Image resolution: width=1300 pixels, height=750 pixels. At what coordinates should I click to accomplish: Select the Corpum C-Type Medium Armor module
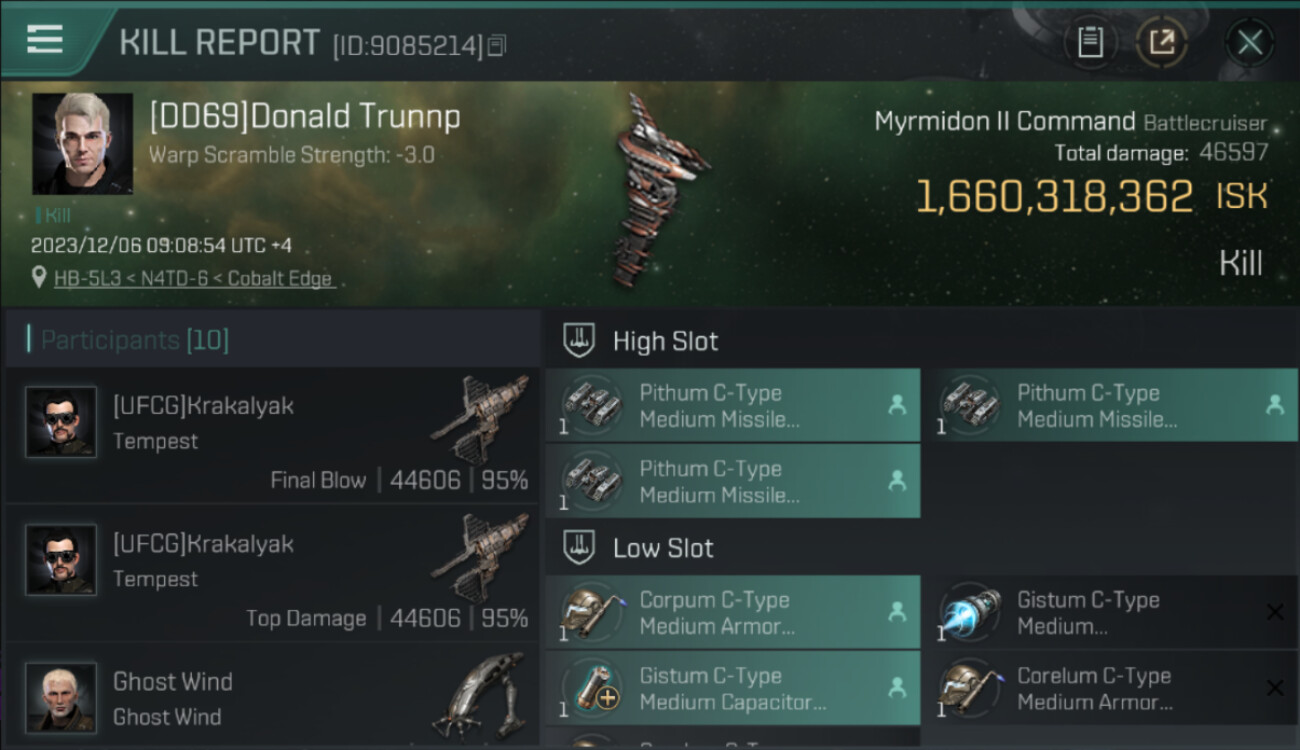733,612
